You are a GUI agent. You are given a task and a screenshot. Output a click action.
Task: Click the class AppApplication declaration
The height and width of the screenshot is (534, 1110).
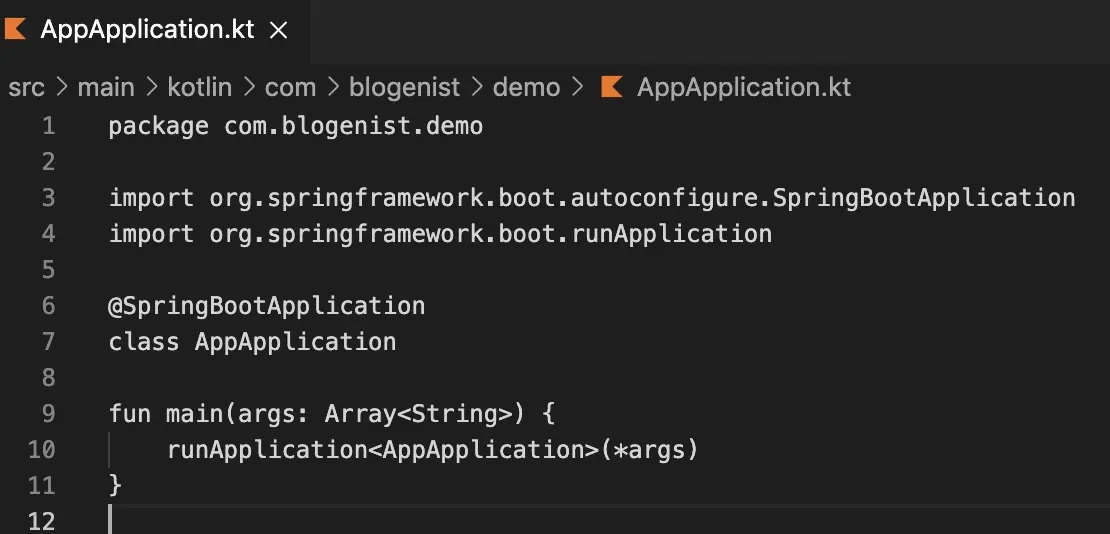click(x=252, y=341)
